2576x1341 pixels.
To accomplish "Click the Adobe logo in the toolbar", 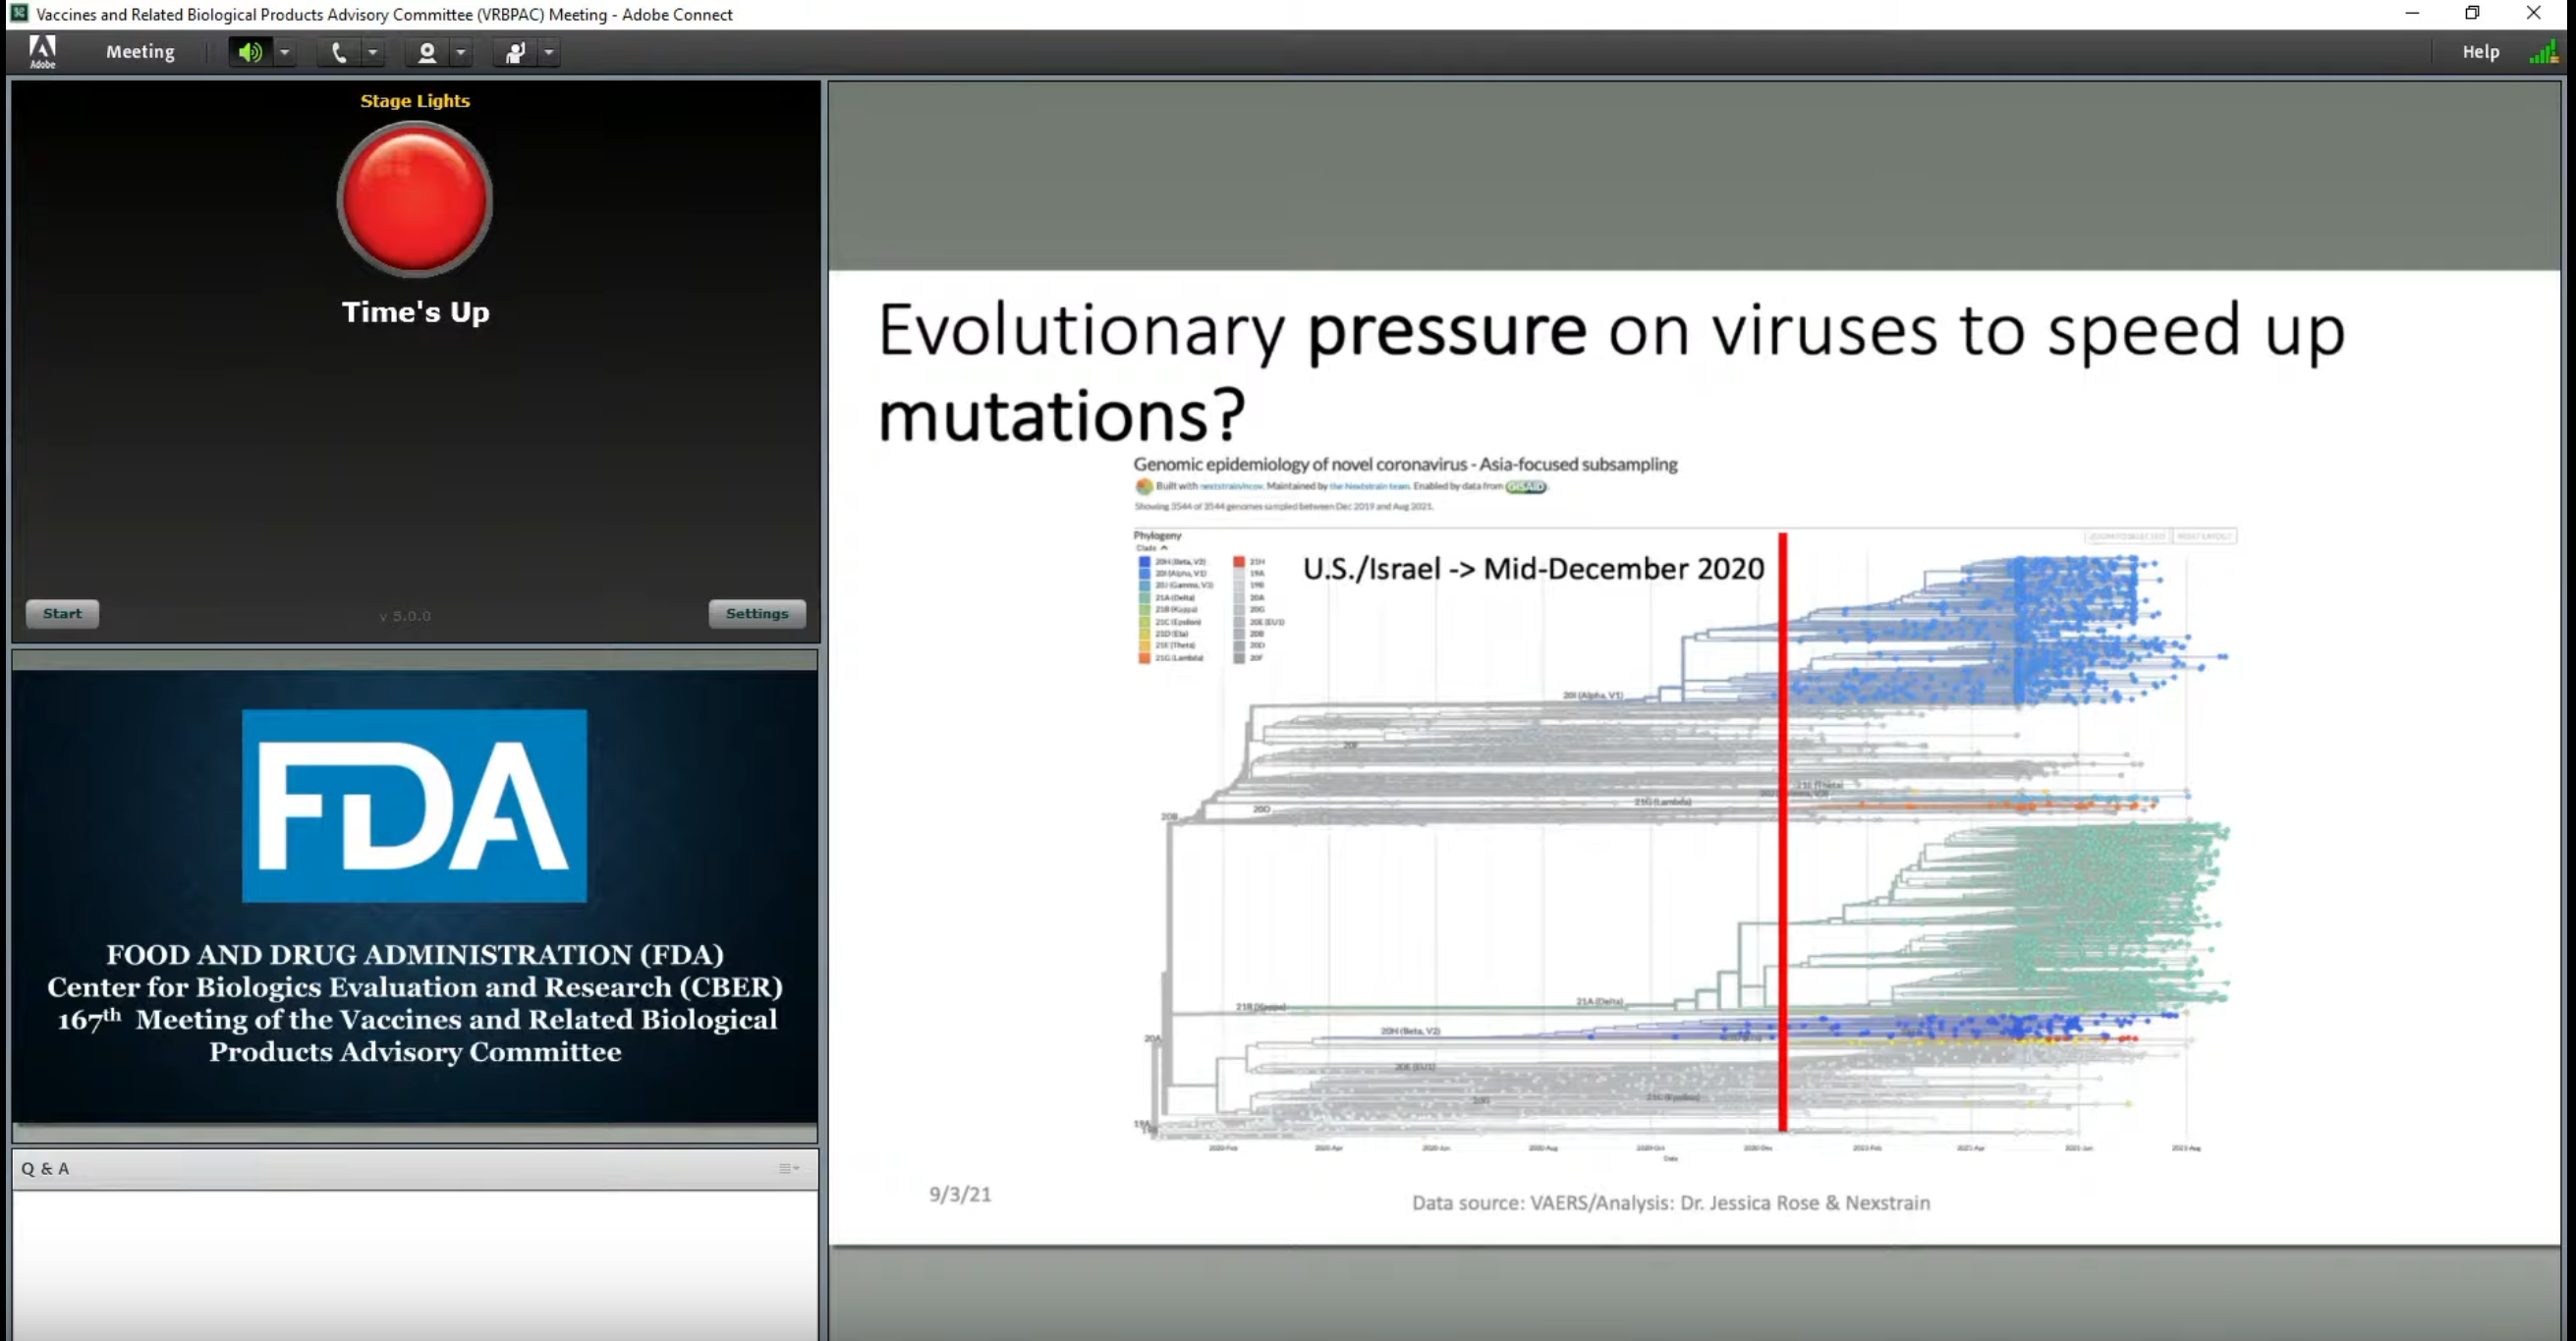I will 42,52.
